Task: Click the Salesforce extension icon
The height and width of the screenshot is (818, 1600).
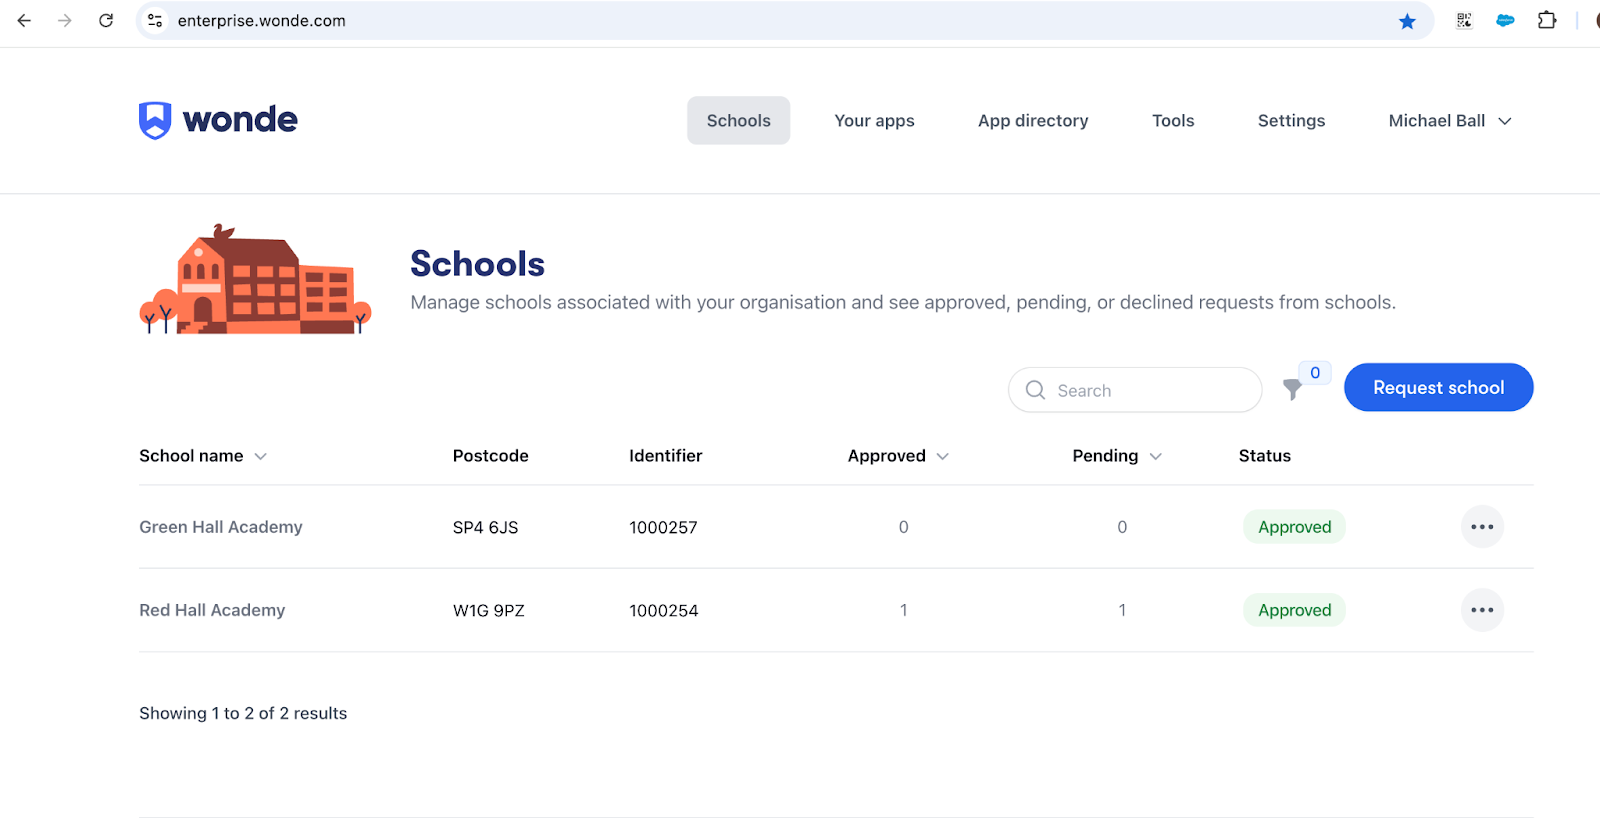Action: 1505,21
